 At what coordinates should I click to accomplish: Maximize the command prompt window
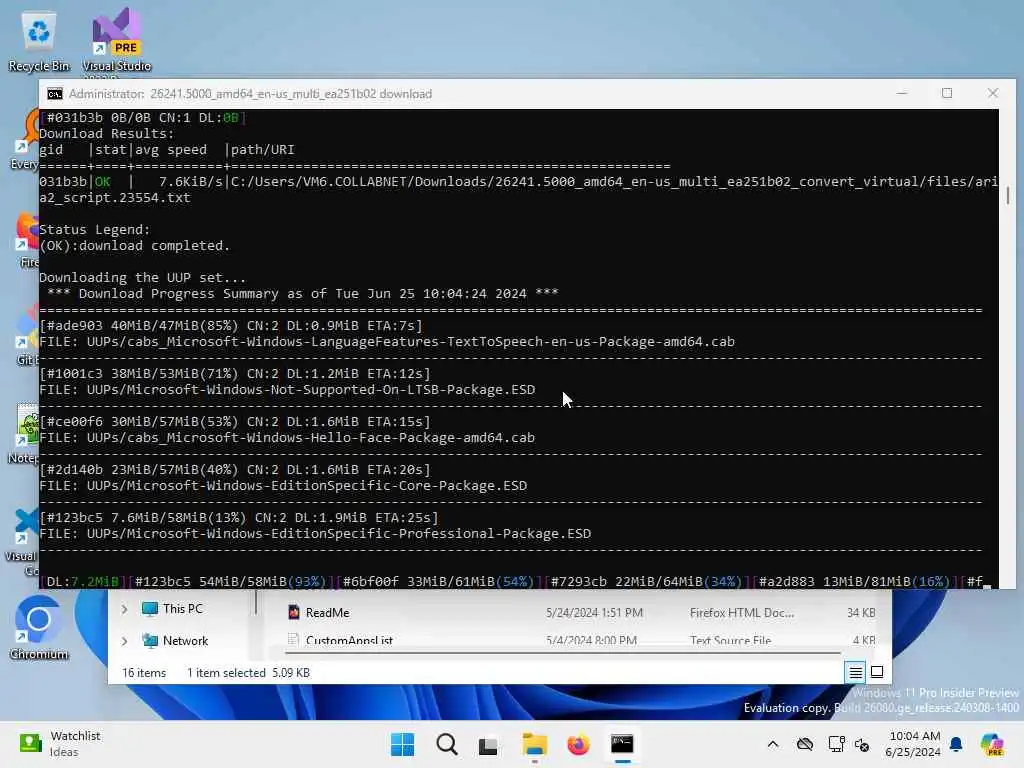click(x=947, y=93)
